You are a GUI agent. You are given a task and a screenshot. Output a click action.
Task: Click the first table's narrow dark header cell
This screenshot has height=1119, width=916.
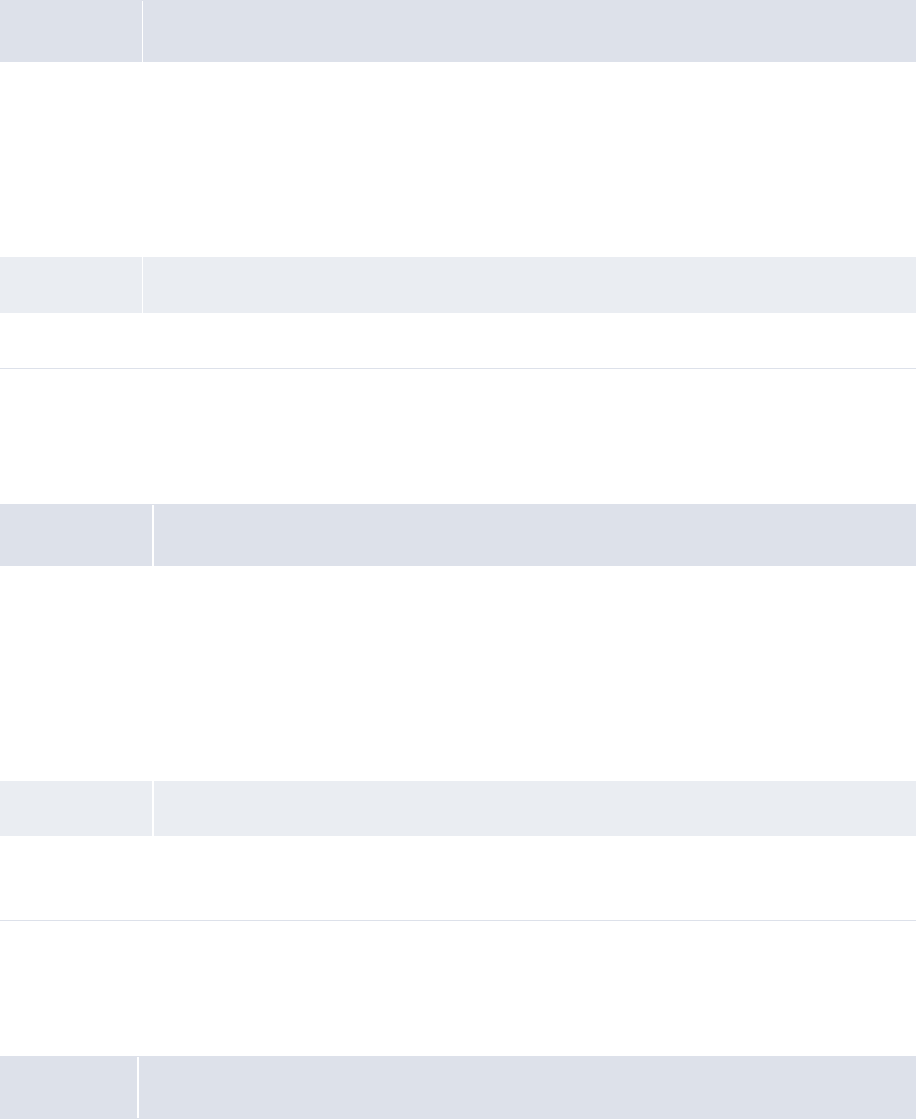pyautogui.click(x=70, y=31)
